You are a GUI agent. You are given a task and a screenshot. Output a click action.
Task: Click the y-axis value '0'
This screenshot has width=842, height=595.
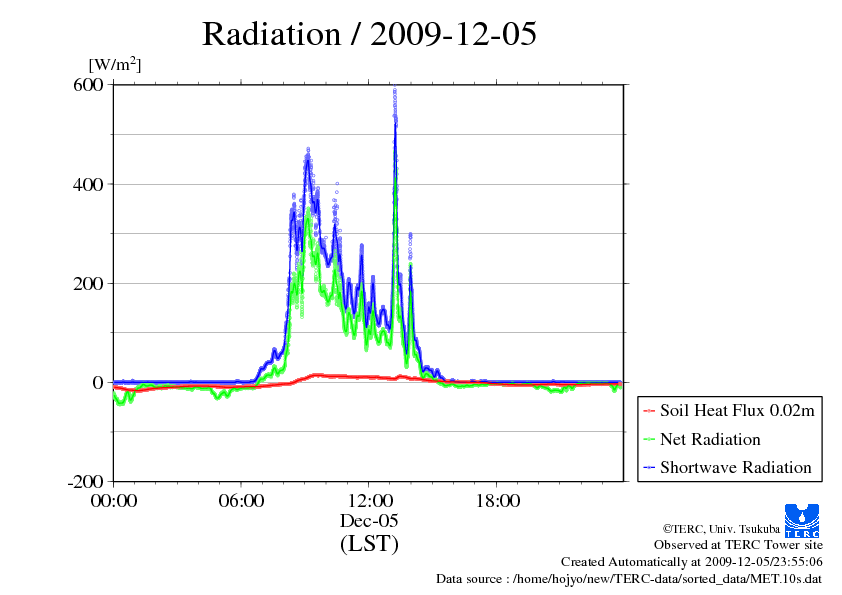pos(98,383)
